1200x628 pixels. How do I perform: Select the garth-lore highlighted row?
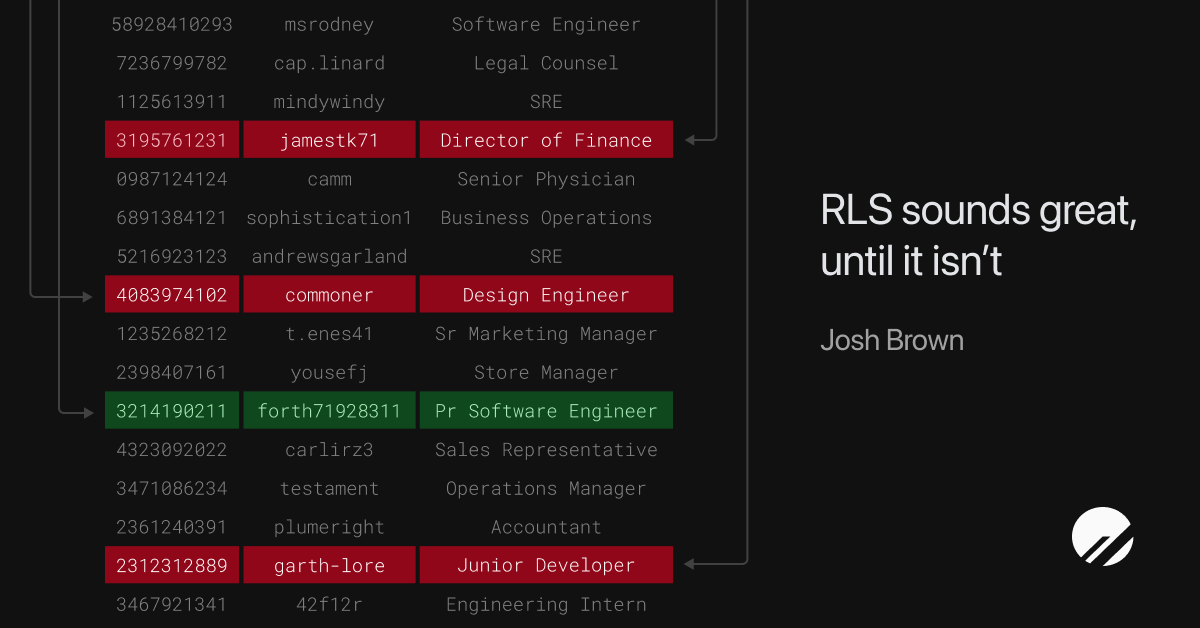(x=329, y=564)
